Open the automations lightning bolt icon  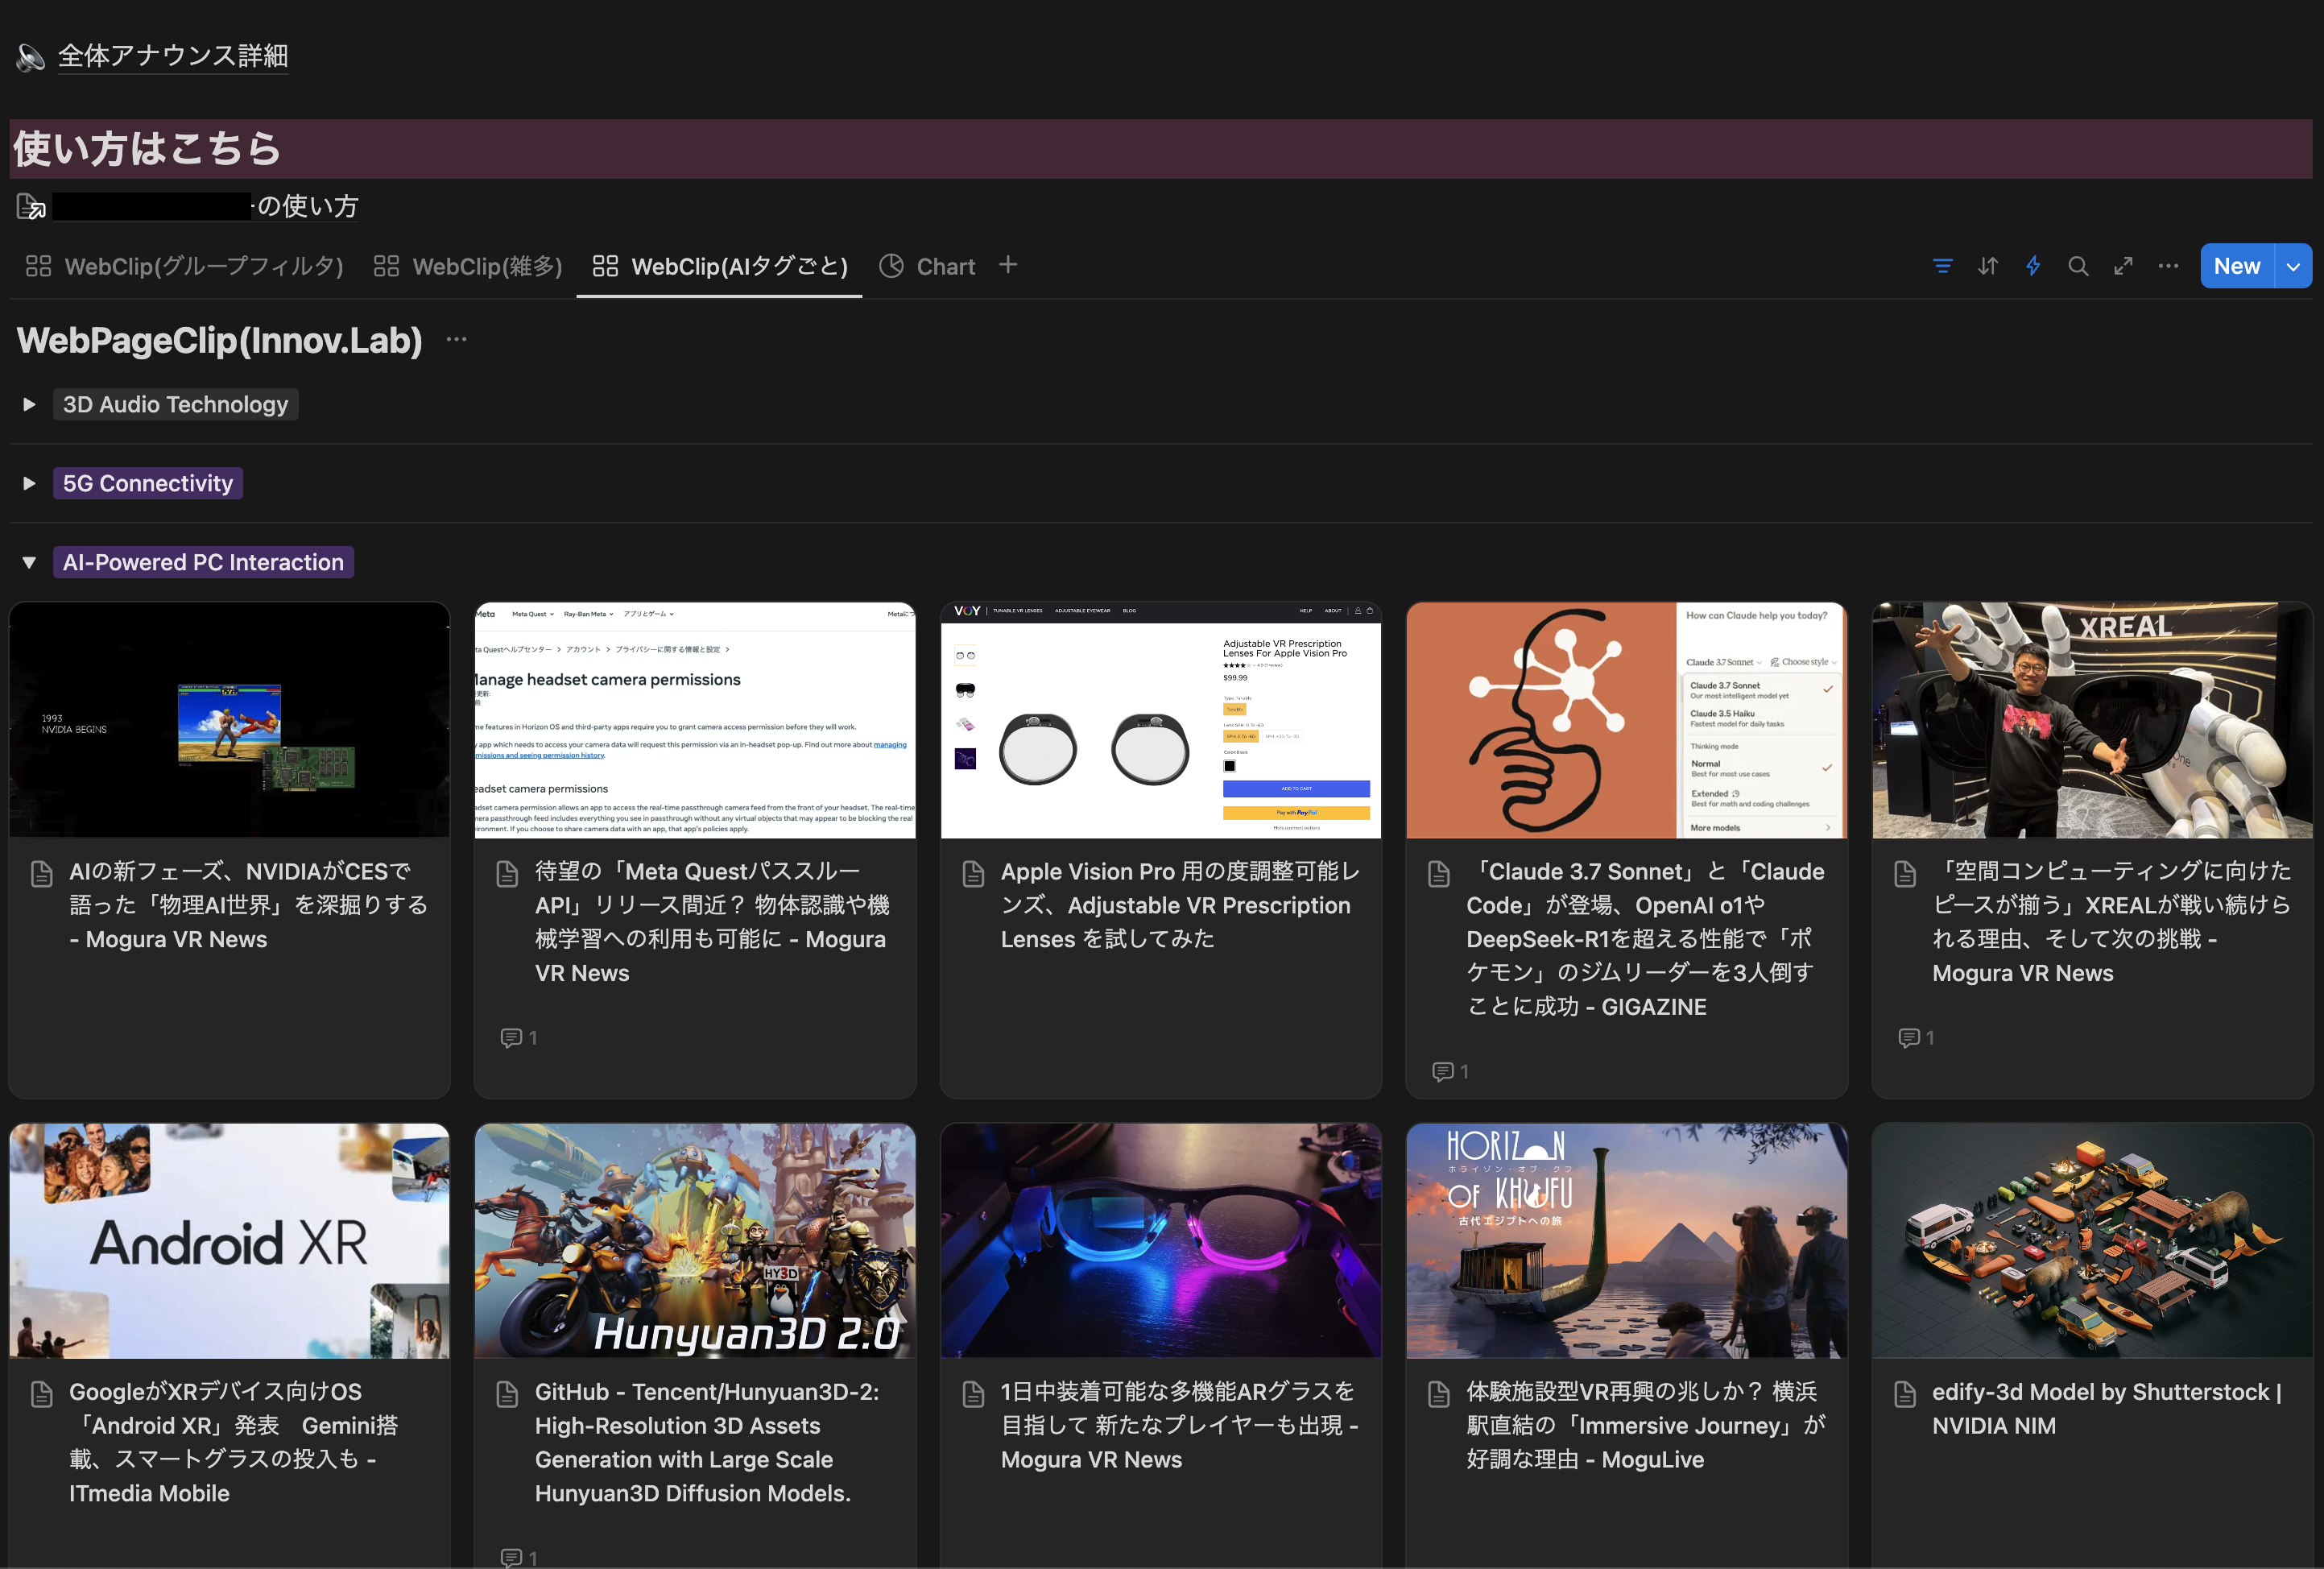pos(2033,266)
